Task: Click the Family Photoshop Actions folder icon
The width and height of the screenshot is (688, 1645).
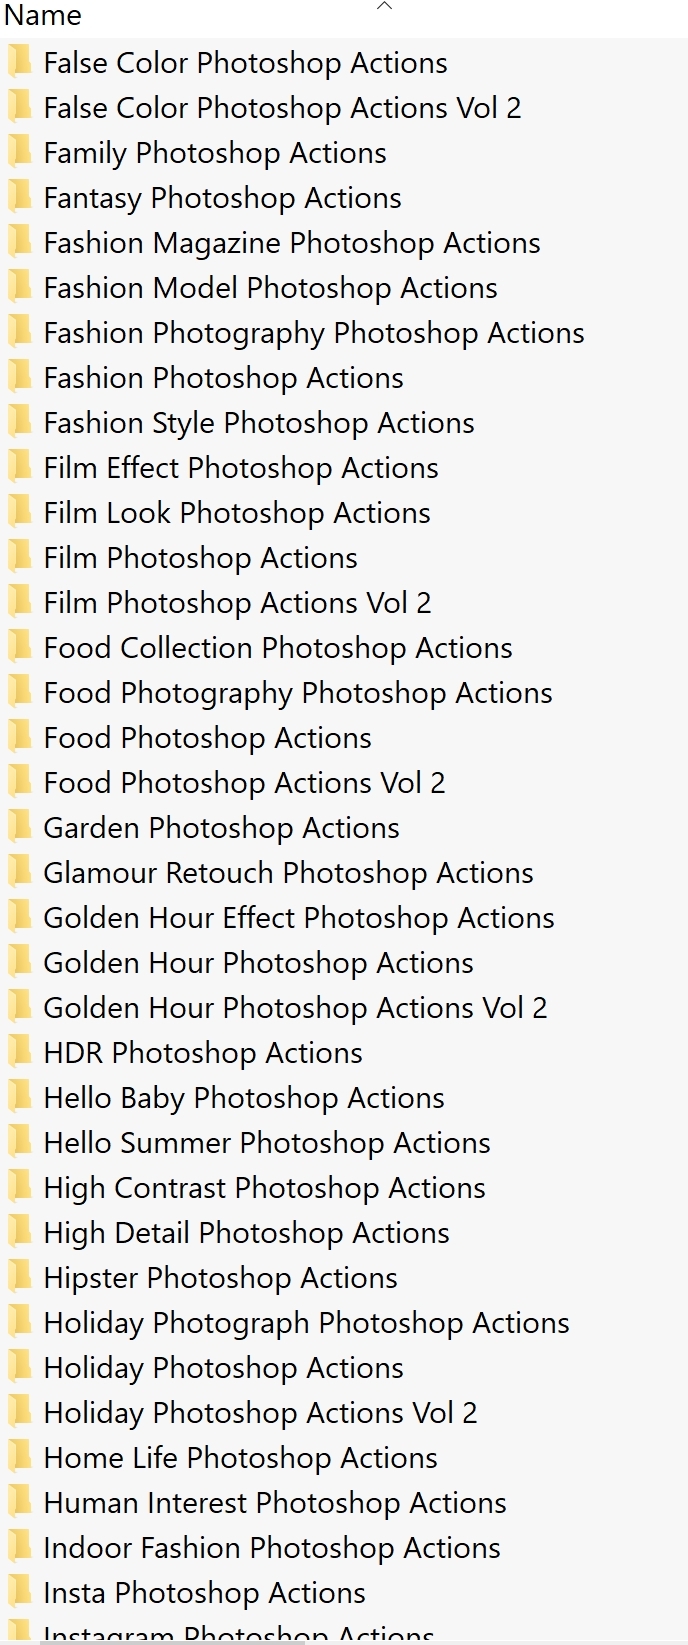Action: [x=19, y=152]
